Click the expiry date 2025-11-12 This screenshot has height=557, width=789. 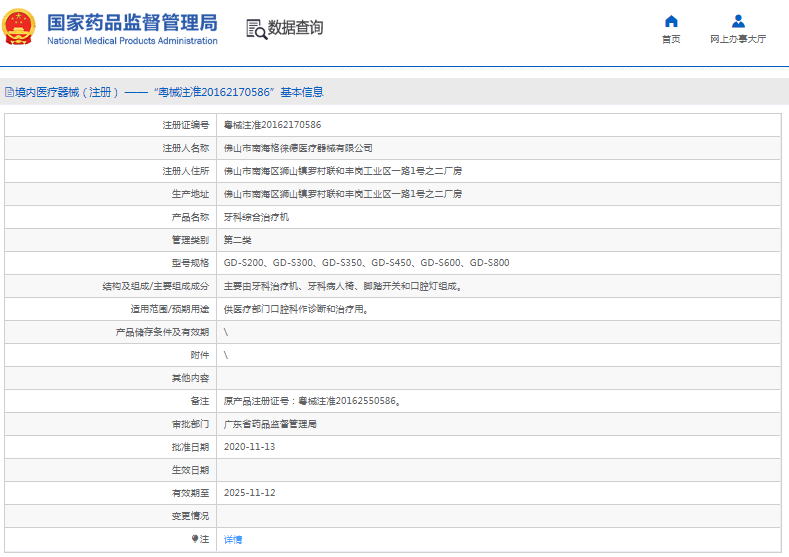click(x=249, y=493)
